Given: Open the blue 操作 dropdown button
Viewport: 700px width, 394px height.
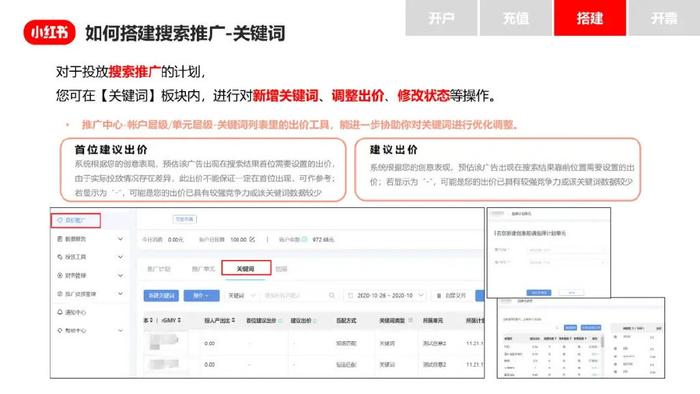Looking at the screenshot, I should [201, 295].
